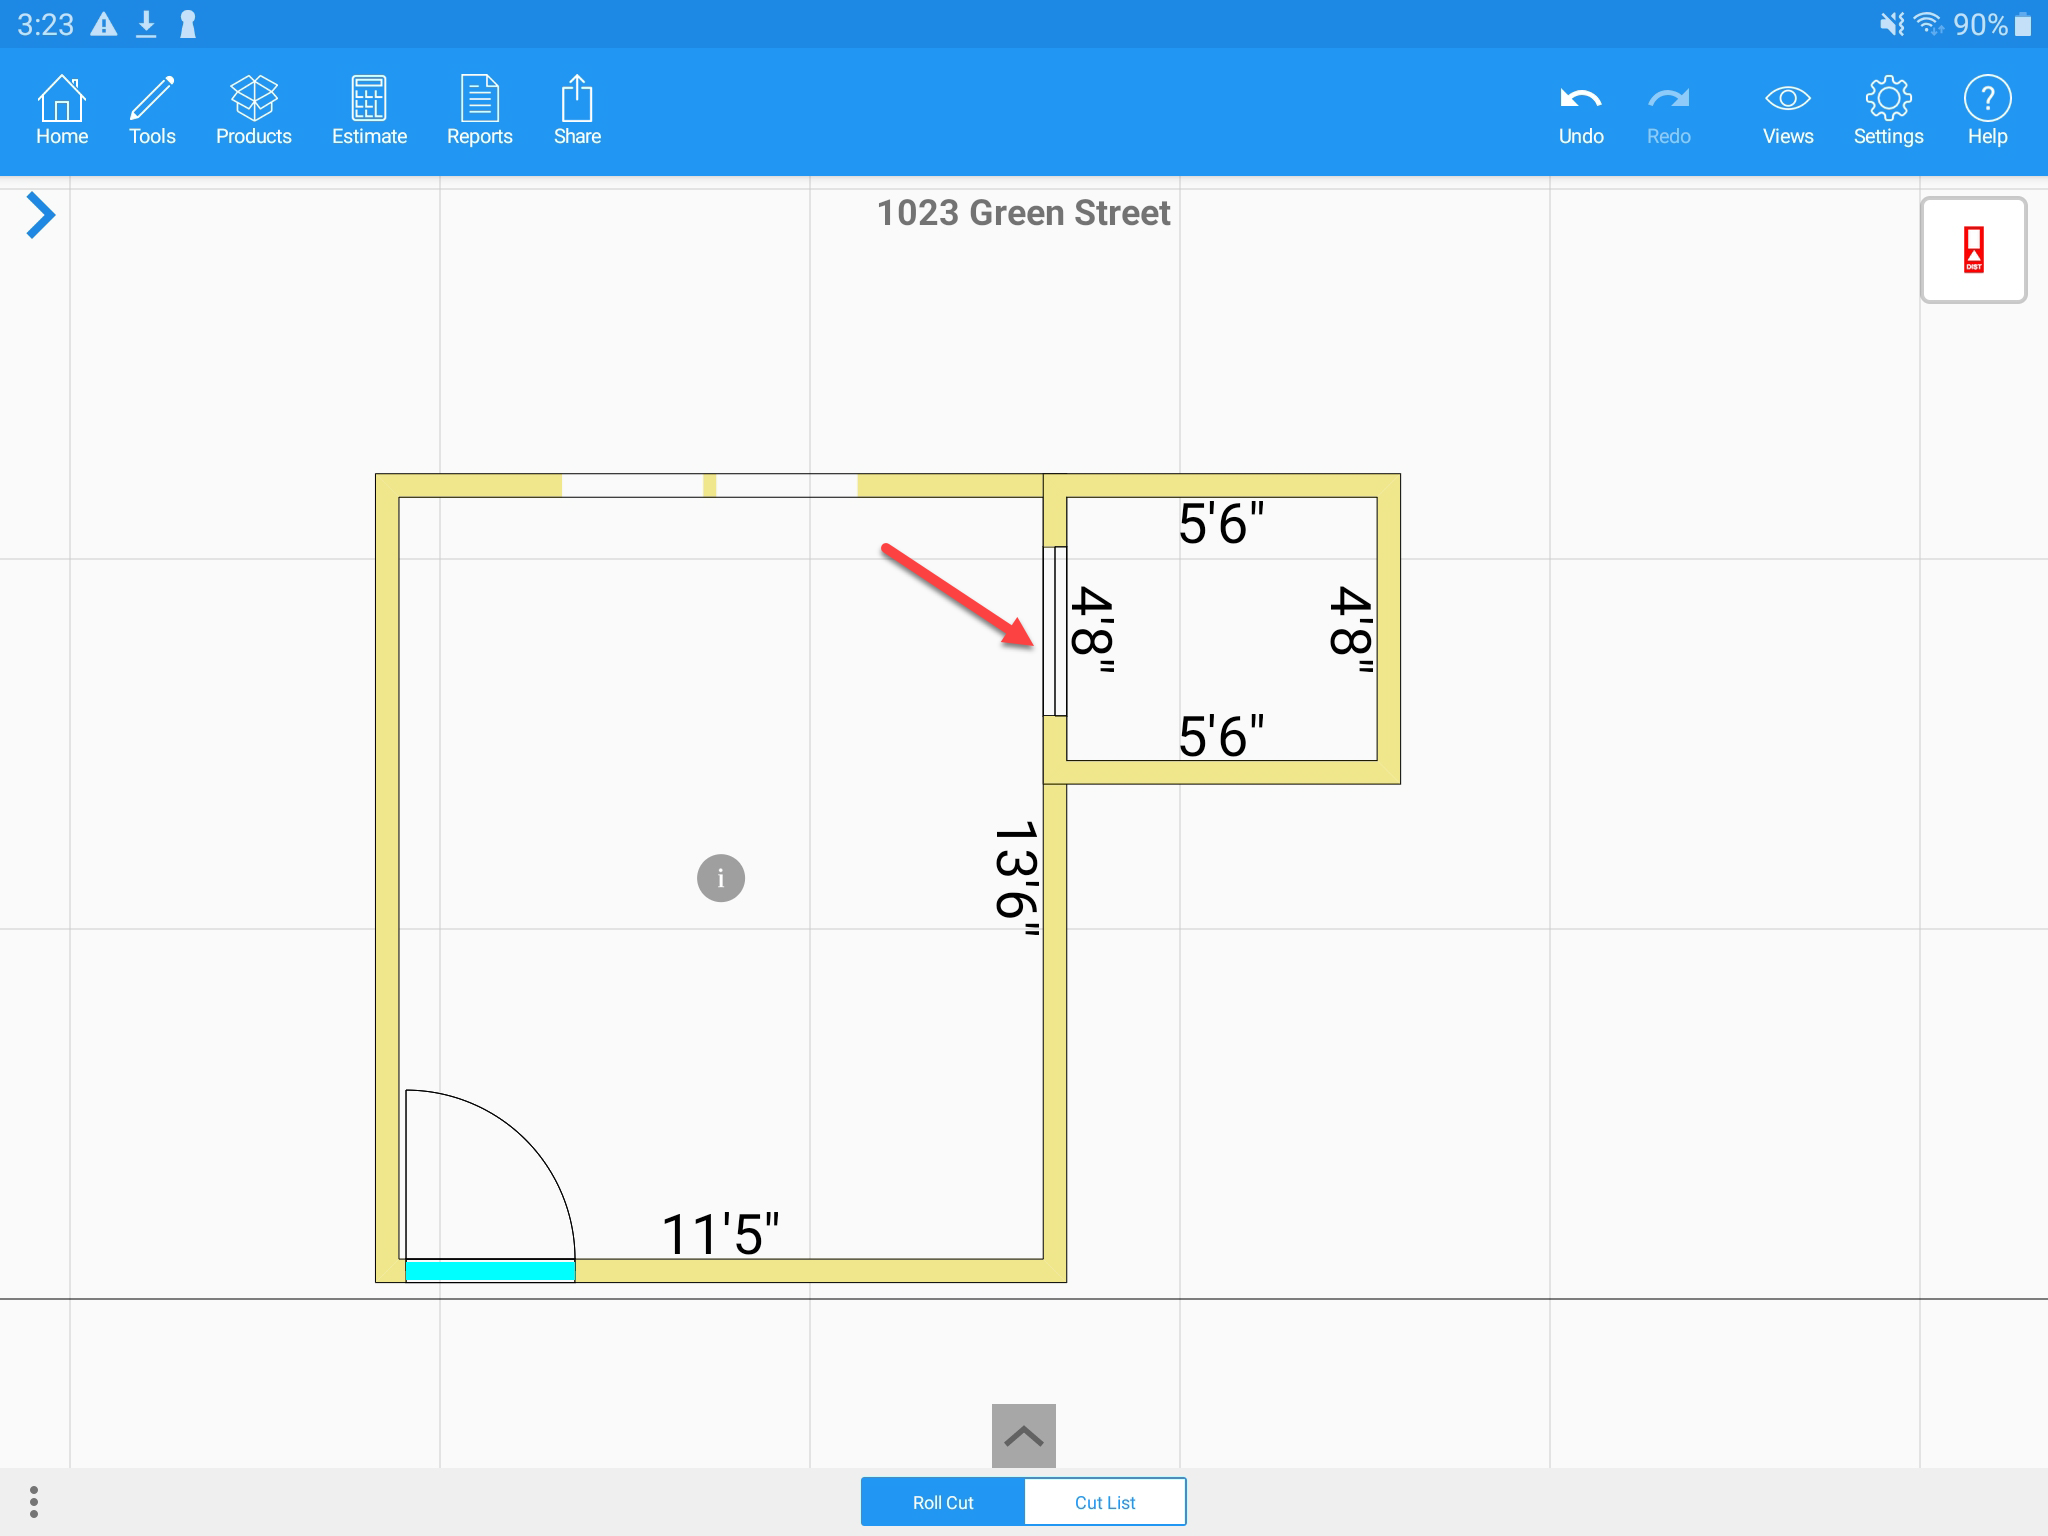Switch to the Cut List tab
This screenshot has height=1536, width=2048.
click(1105, 1502)
